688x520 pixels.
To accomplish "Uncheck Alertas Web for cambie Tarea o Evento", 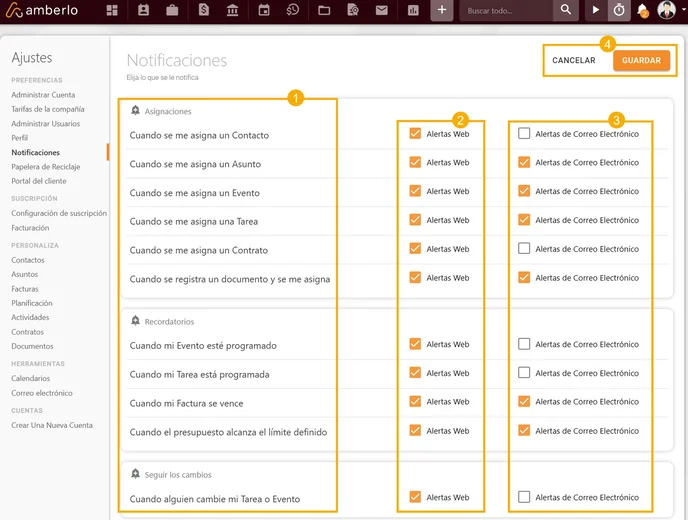I will click(x=415, y=497).
